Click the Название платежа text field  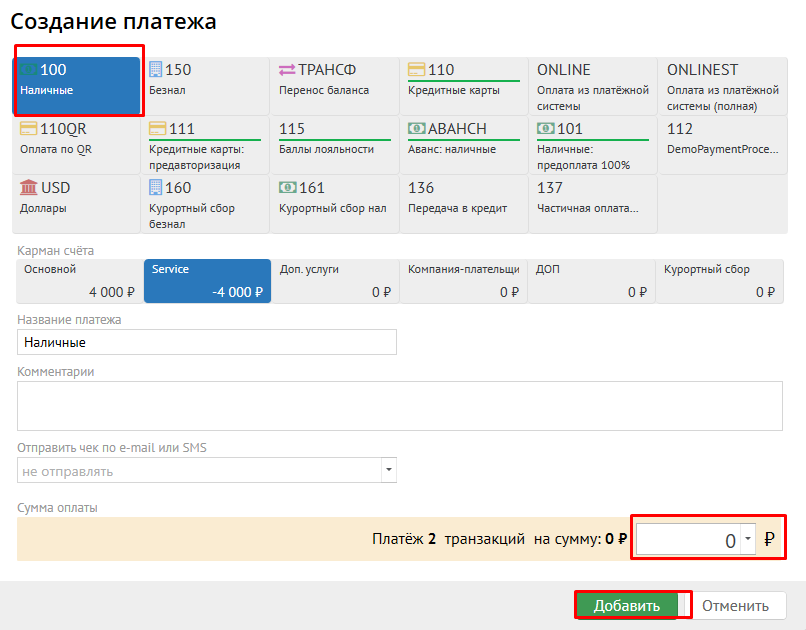(x=207, y=342)
